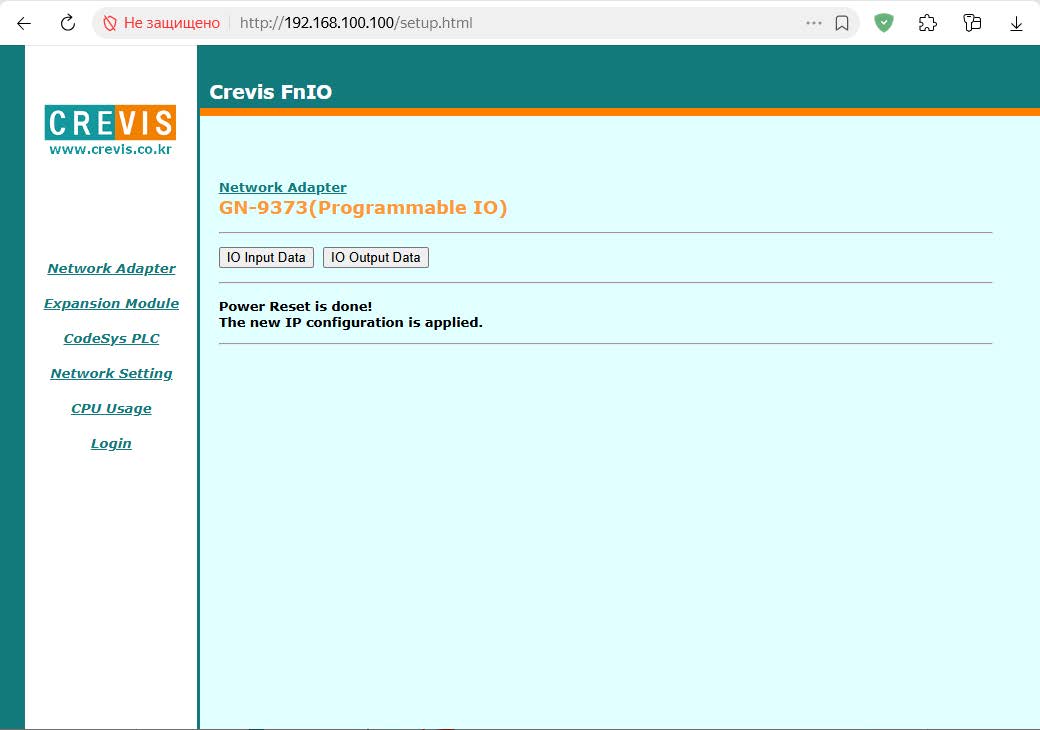Go back with the browser back arrow

coord(24,23)
